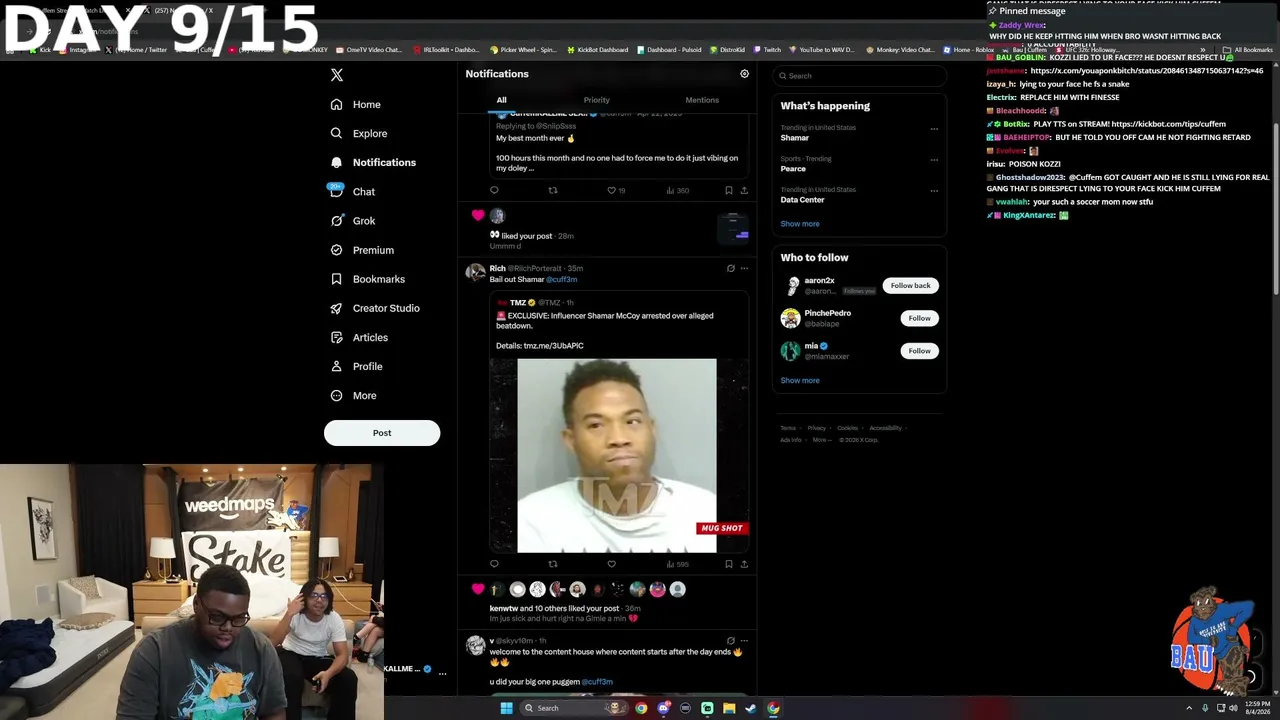The height and width of the screenshot is (720, 1280).
Task: Open the DistroKid bookmark
Action: point(727,50)
